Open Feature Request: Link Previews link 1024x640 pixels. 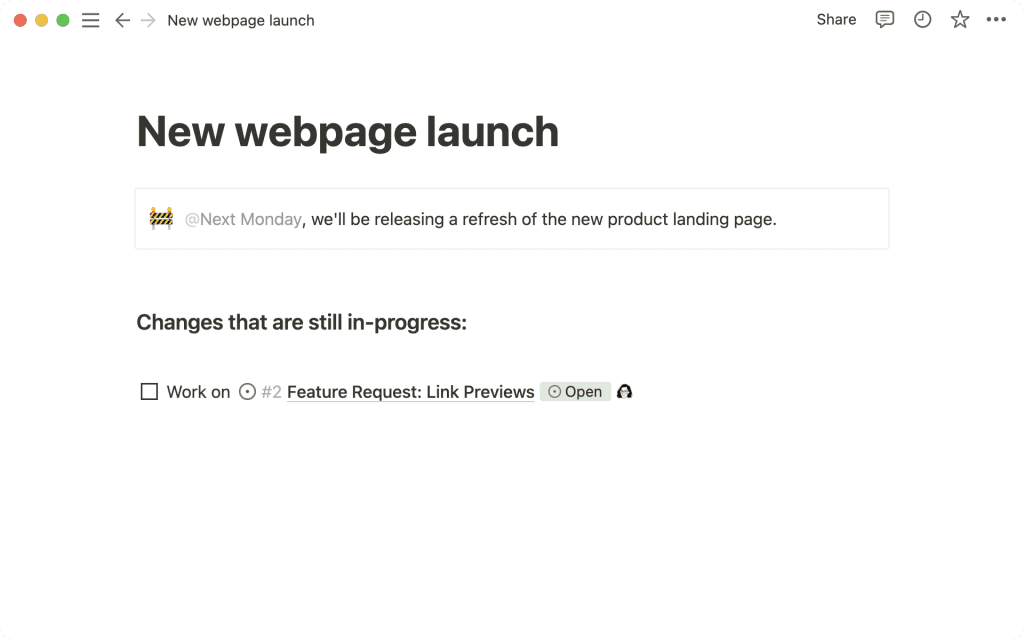pos(411,392)
